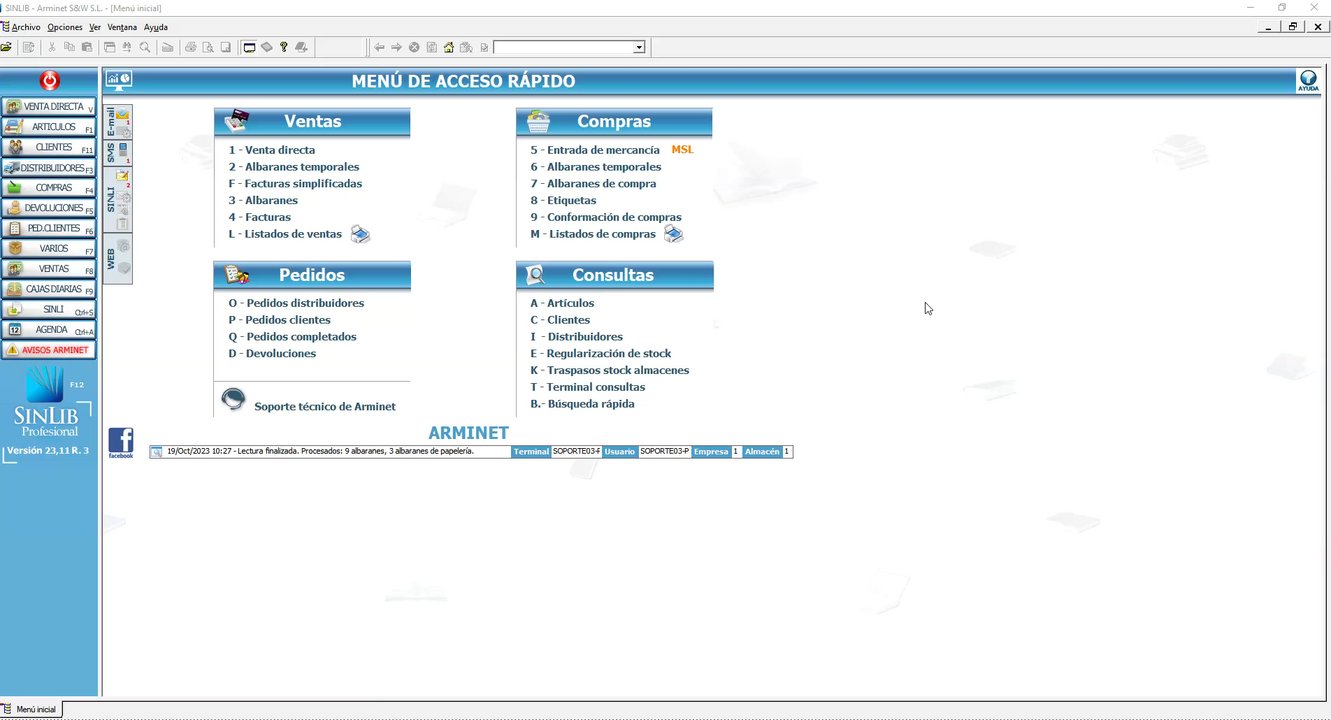This screenshot has width=1331, height=720.
Task: Click the copy toolbar icon
Action: tap(69, 47)
